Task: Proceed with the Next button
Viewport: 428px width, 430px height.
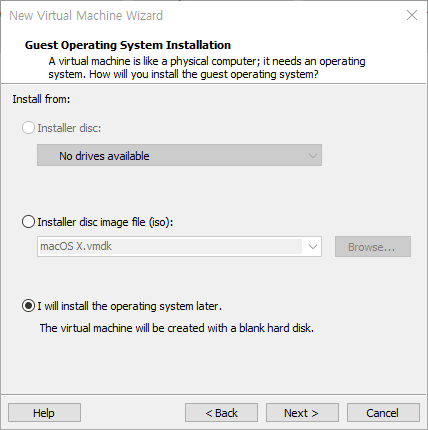Action: [x=302, y=413]
